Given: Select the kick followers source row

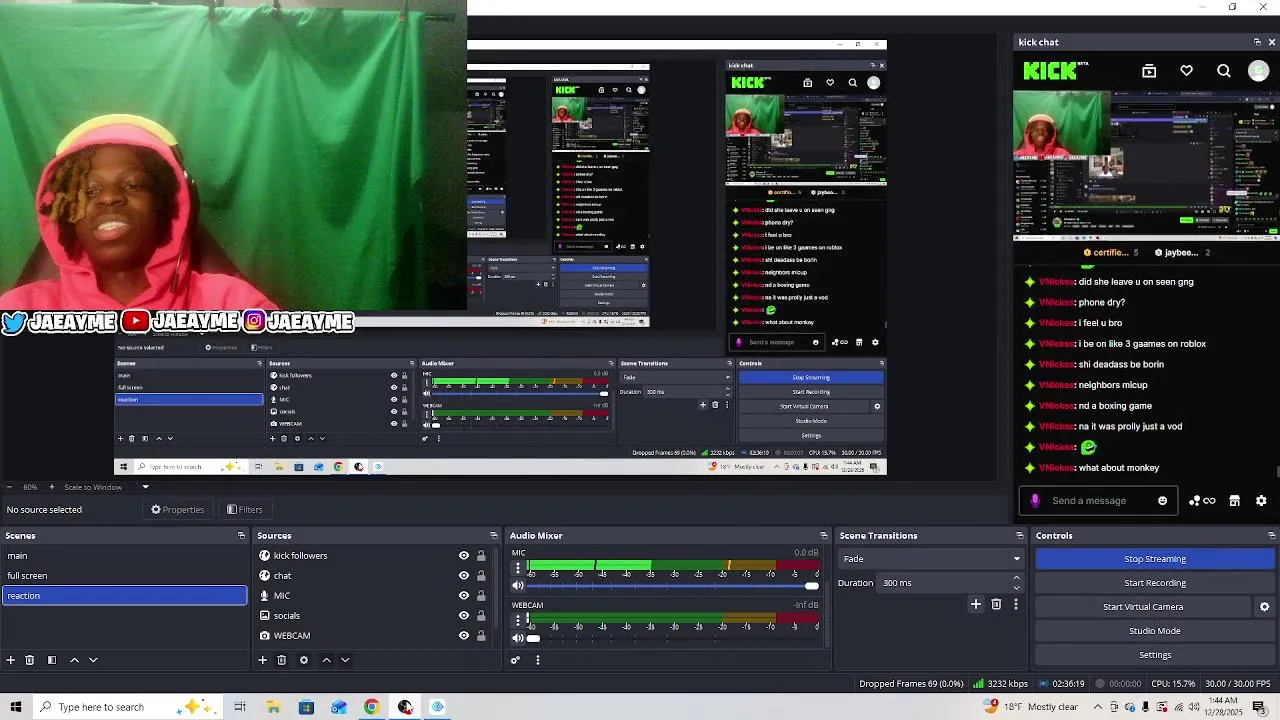Looking at the screenshot, I should pos(375,556).
